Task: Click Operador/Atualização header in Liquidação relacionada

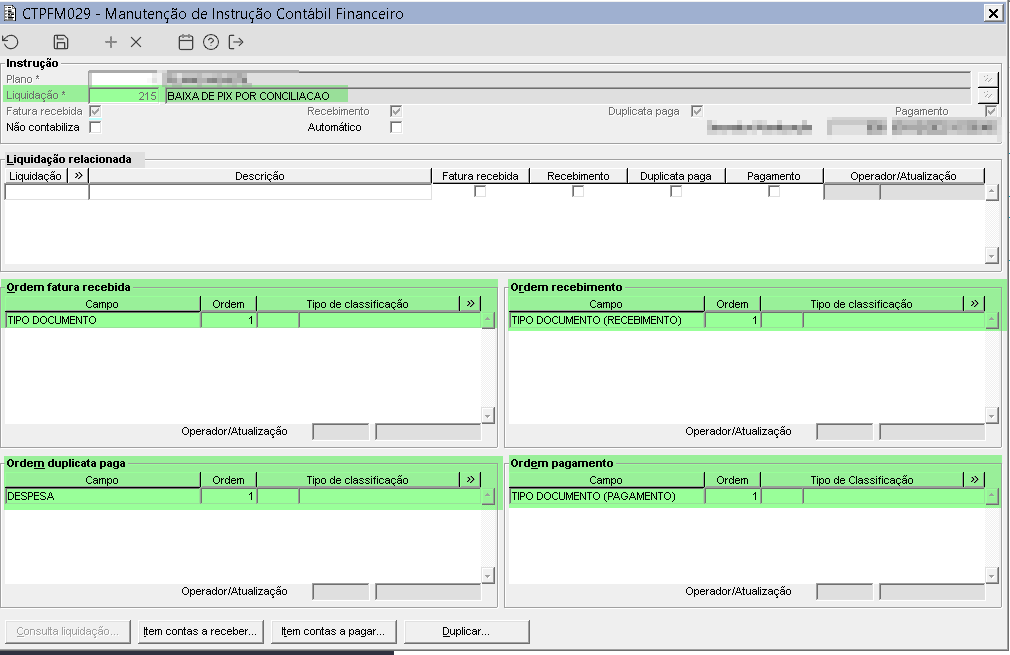Action: point(904,176)
